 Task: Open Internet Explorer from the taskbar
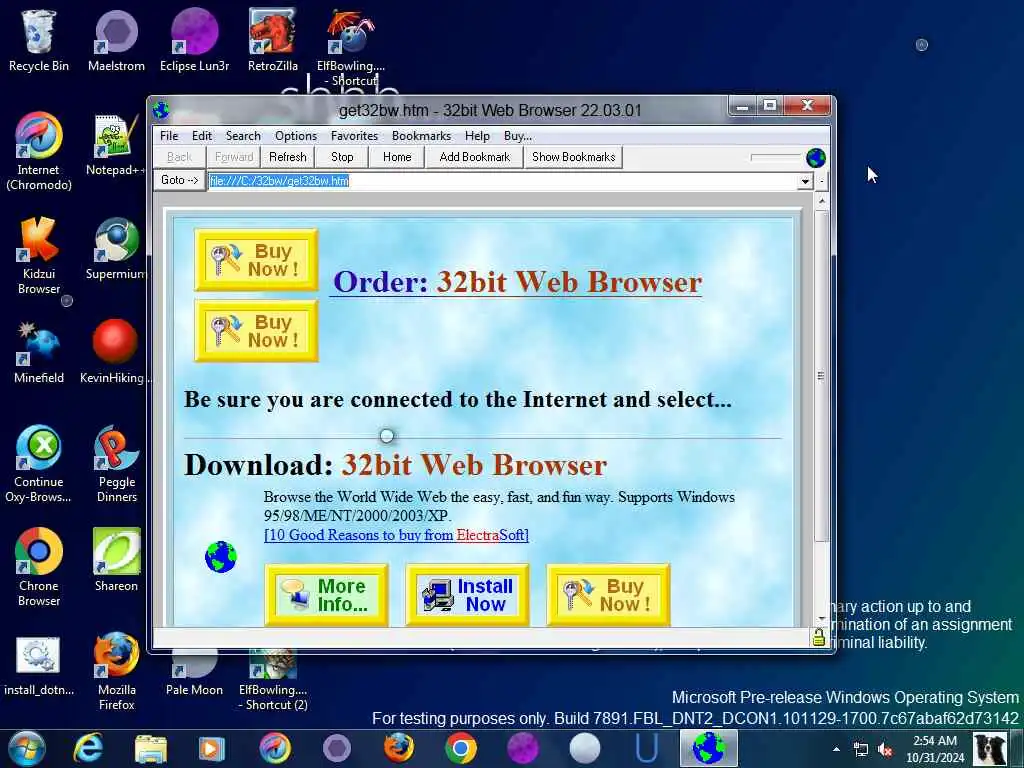(x=88, y=748)
